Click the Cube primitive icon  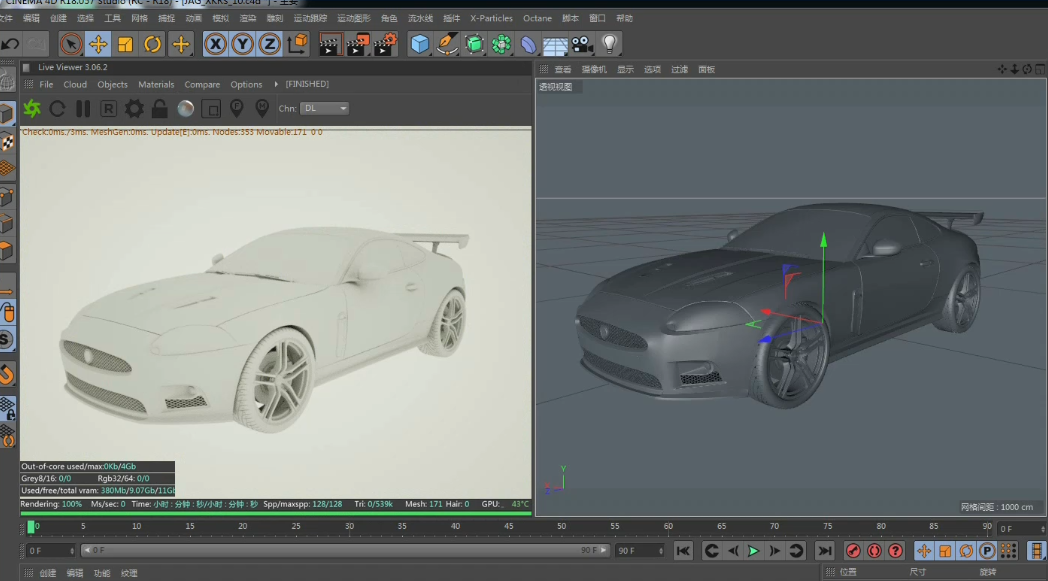point(420,44)
